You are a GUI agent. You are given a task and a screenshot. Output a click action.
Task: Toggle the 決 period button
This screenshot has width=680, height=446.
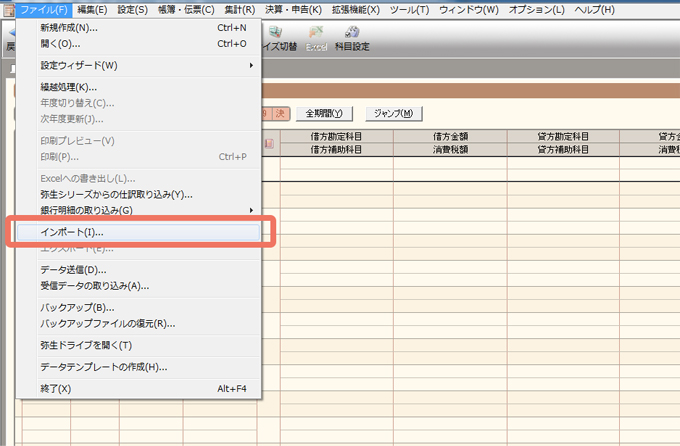[x=282, y=114]
